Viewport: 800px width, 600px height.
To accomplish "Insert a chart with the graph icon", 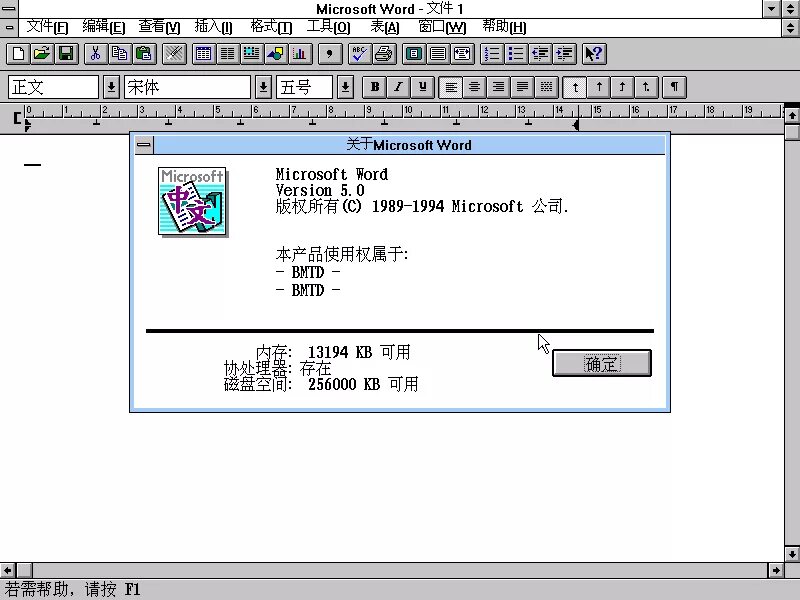I will coord(300,54).
